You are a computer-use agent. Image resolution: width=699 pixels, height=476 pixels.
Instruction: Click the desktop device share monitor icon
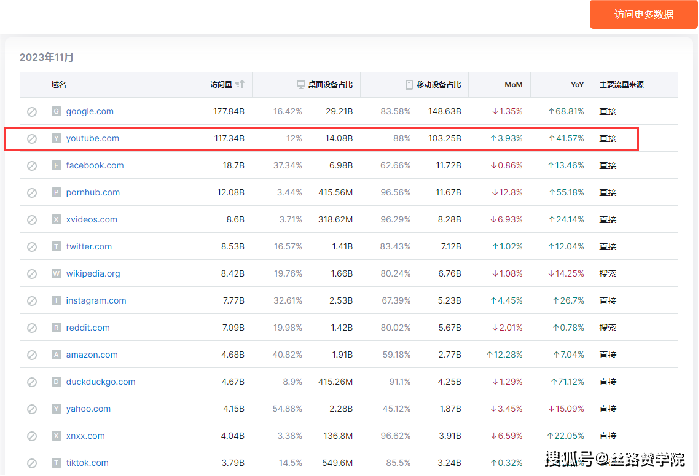click(301, 84)
